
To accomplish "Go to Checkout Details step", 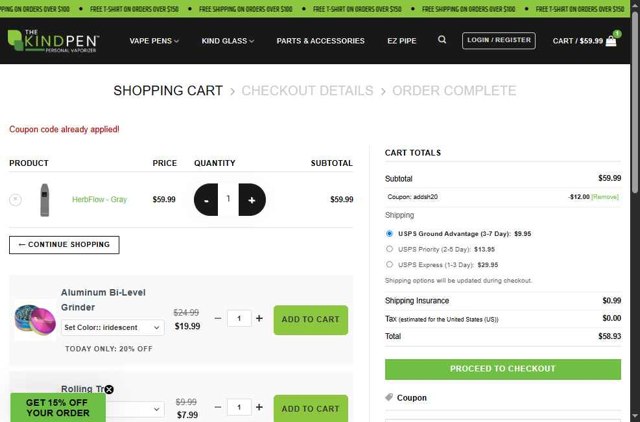I will [x=307, y=91].
